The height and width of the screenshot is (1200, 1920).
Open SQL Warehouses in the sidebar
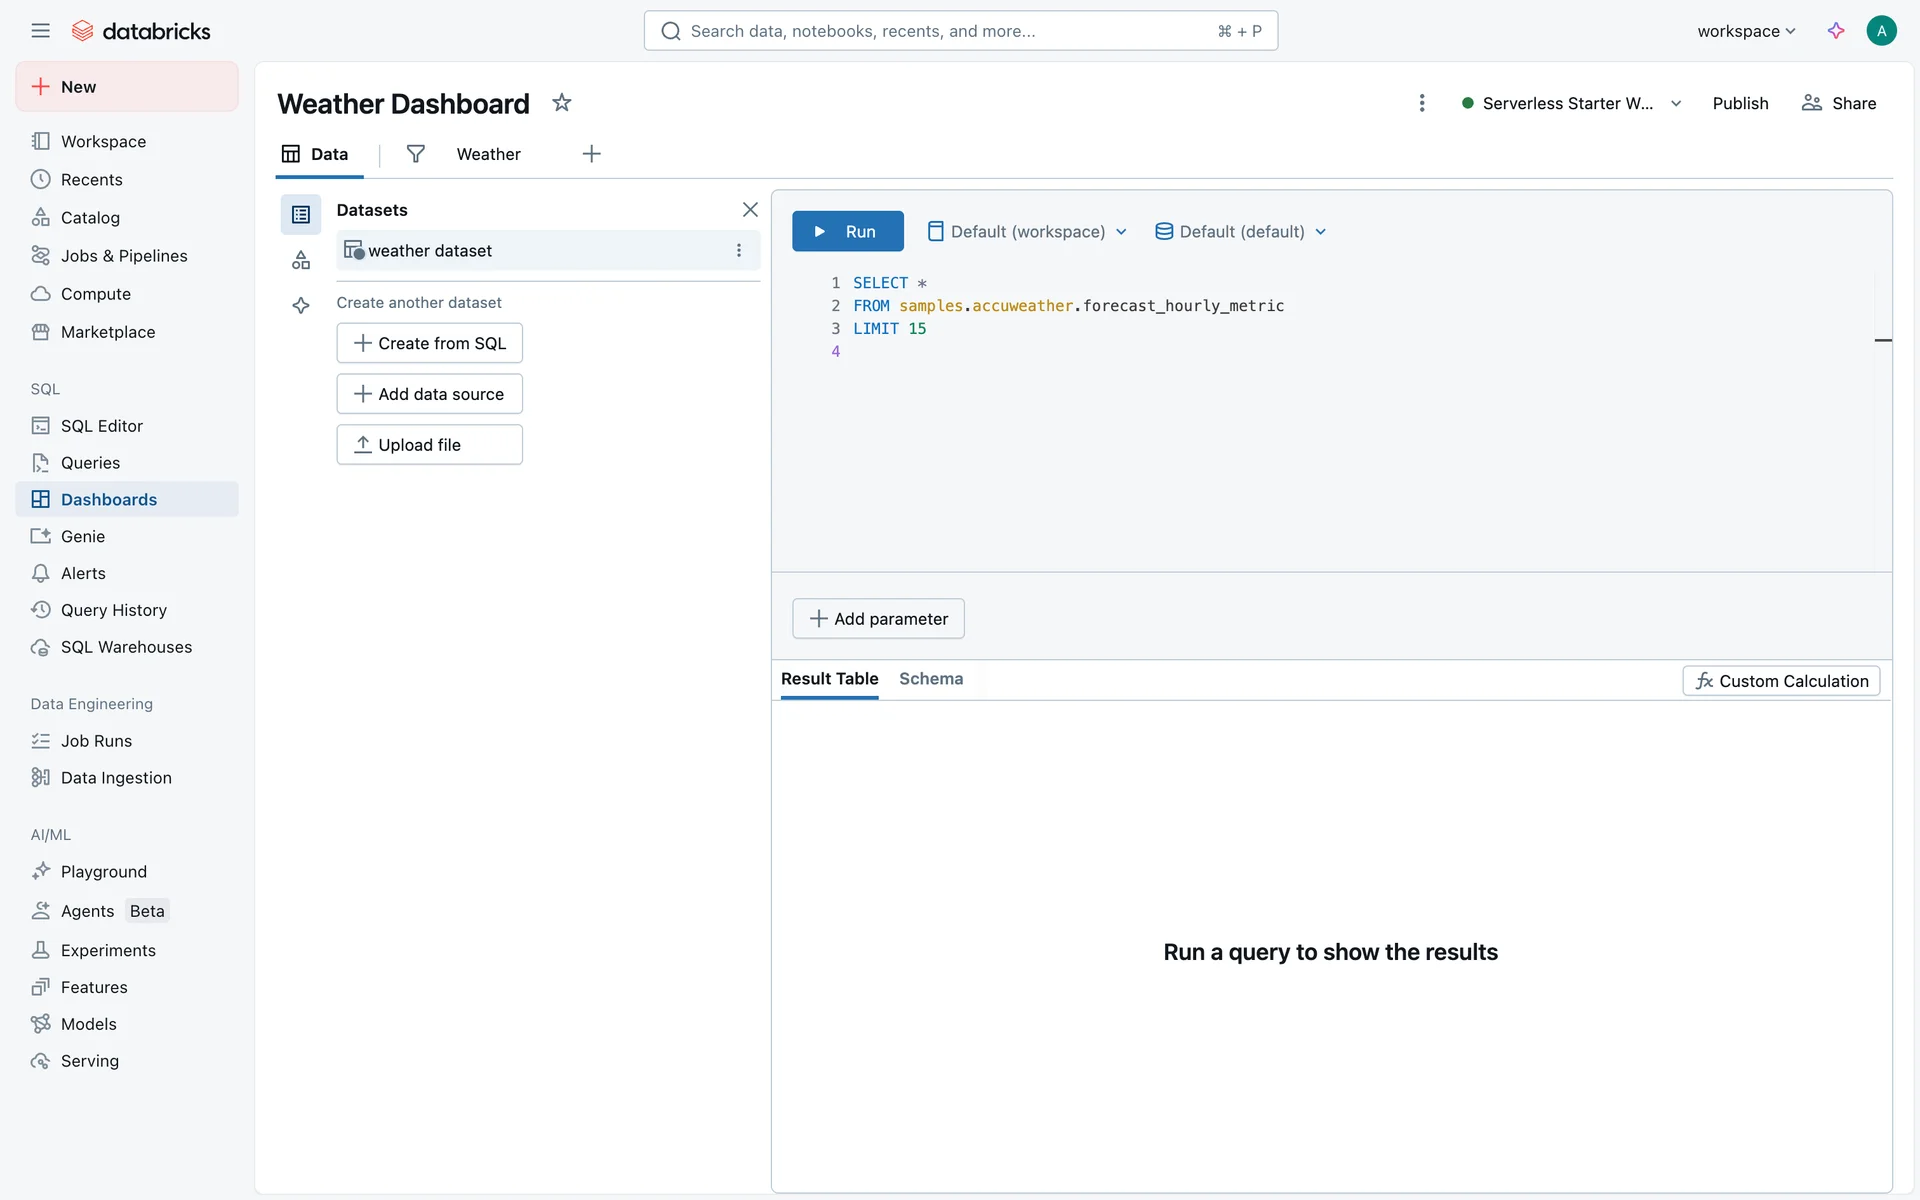coord(126,647)
